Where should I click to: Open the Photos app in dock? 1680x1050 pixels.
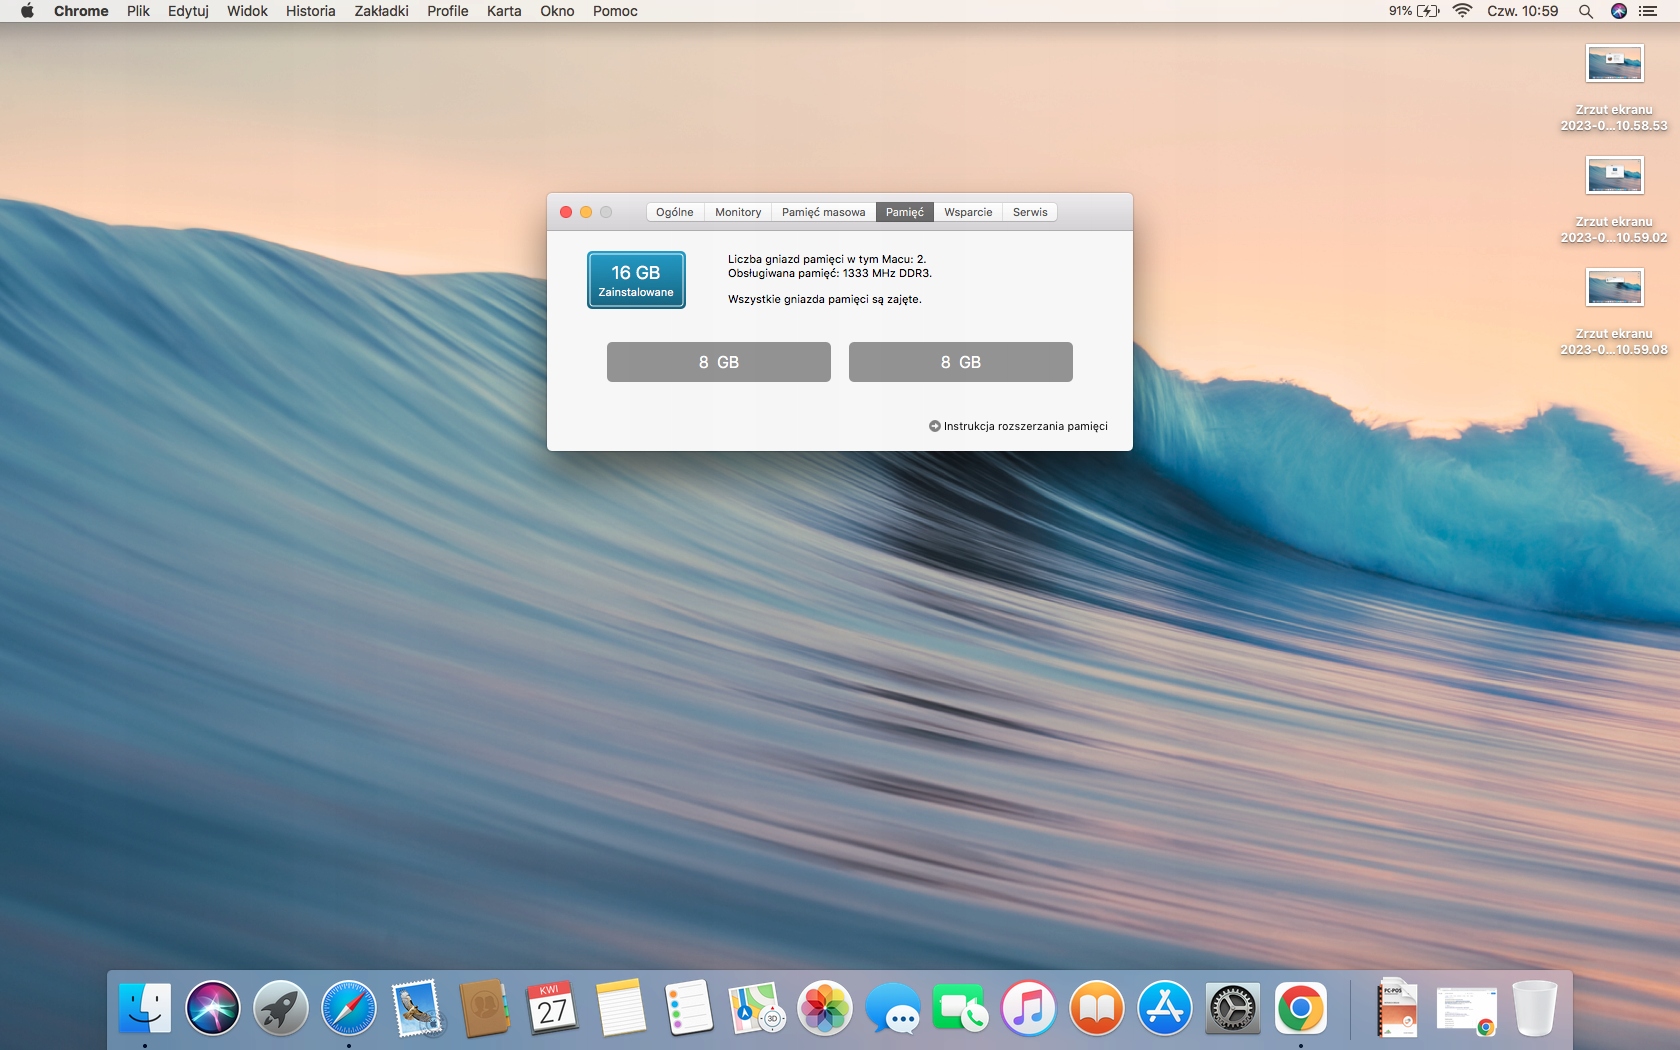[825, 1008]
